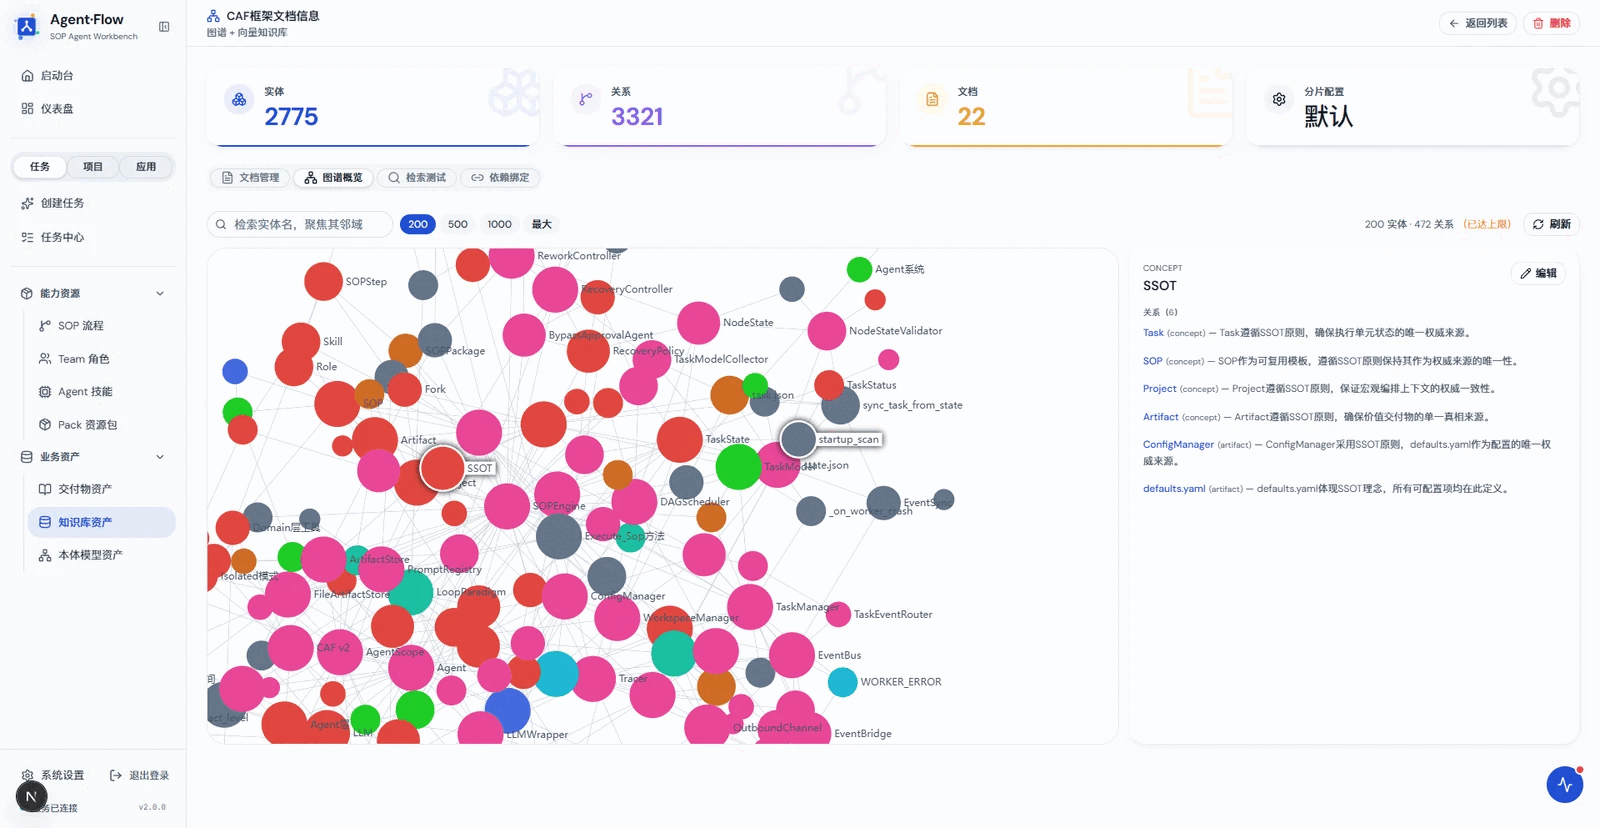
Task: Select the 200 entity limit
Action: click(418, 224)
